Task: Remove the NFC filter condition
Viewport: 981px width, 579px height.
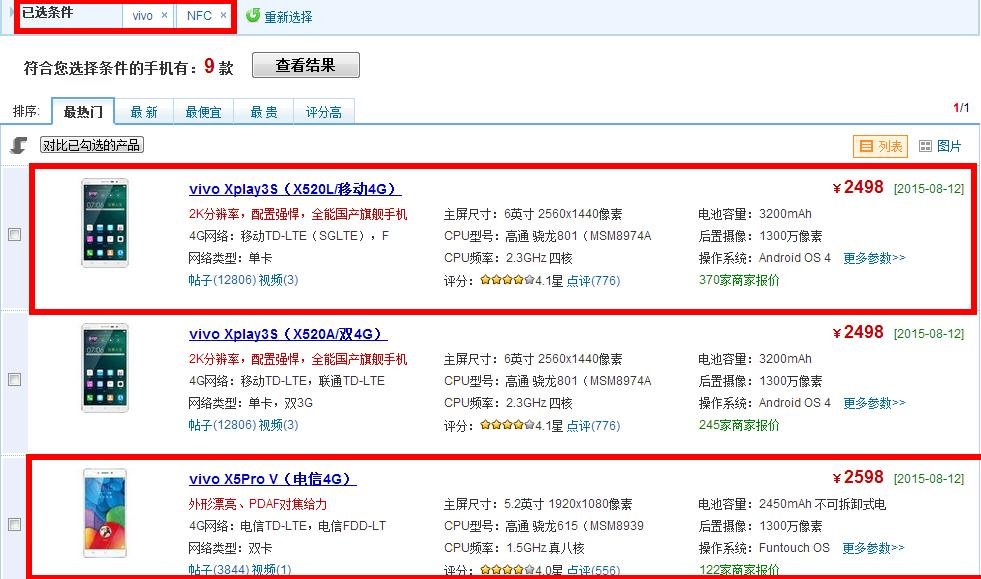Action: pos(223,16)
